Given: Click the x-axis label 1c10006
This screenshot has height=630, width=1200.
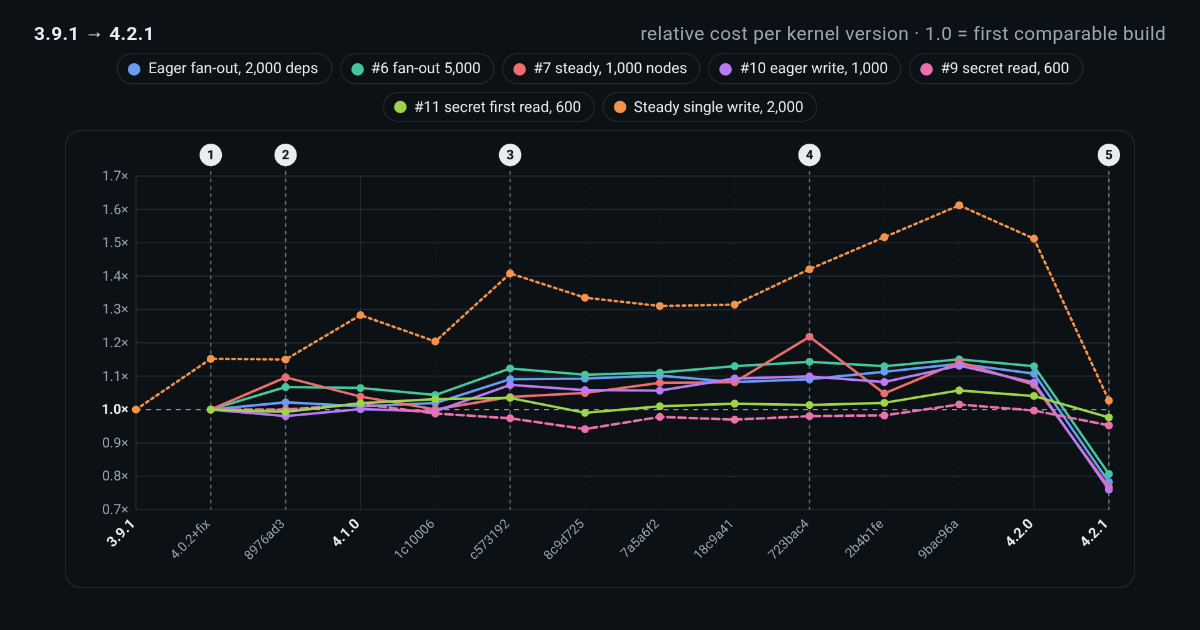Looking at the screenshot, I should coord(415,540).
